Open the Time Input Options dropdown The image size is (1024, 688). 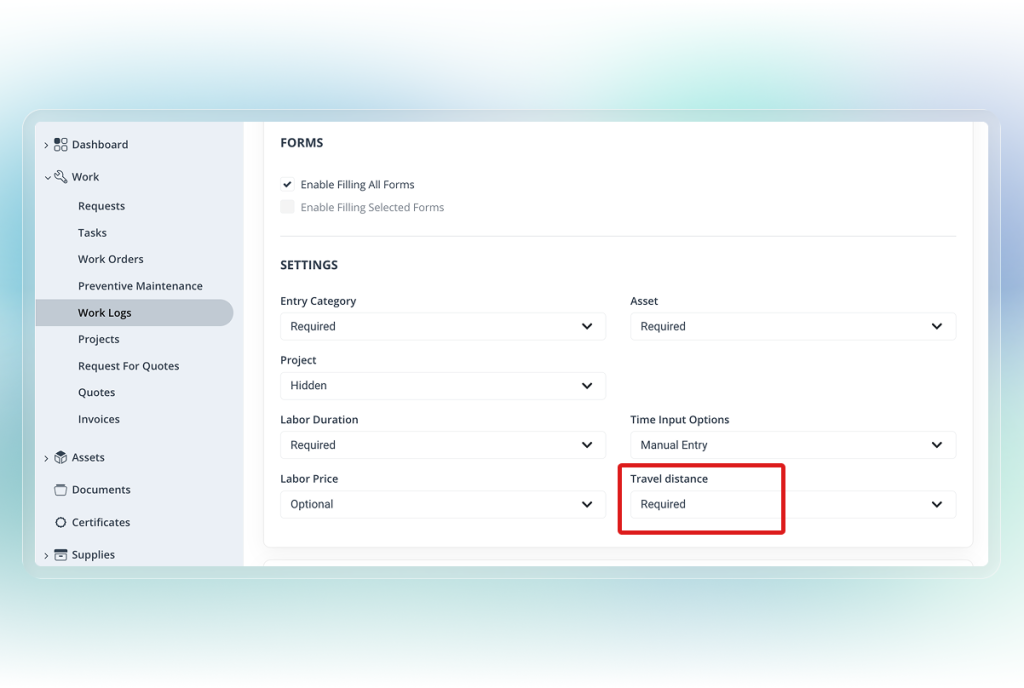click(x=792, y=445)
